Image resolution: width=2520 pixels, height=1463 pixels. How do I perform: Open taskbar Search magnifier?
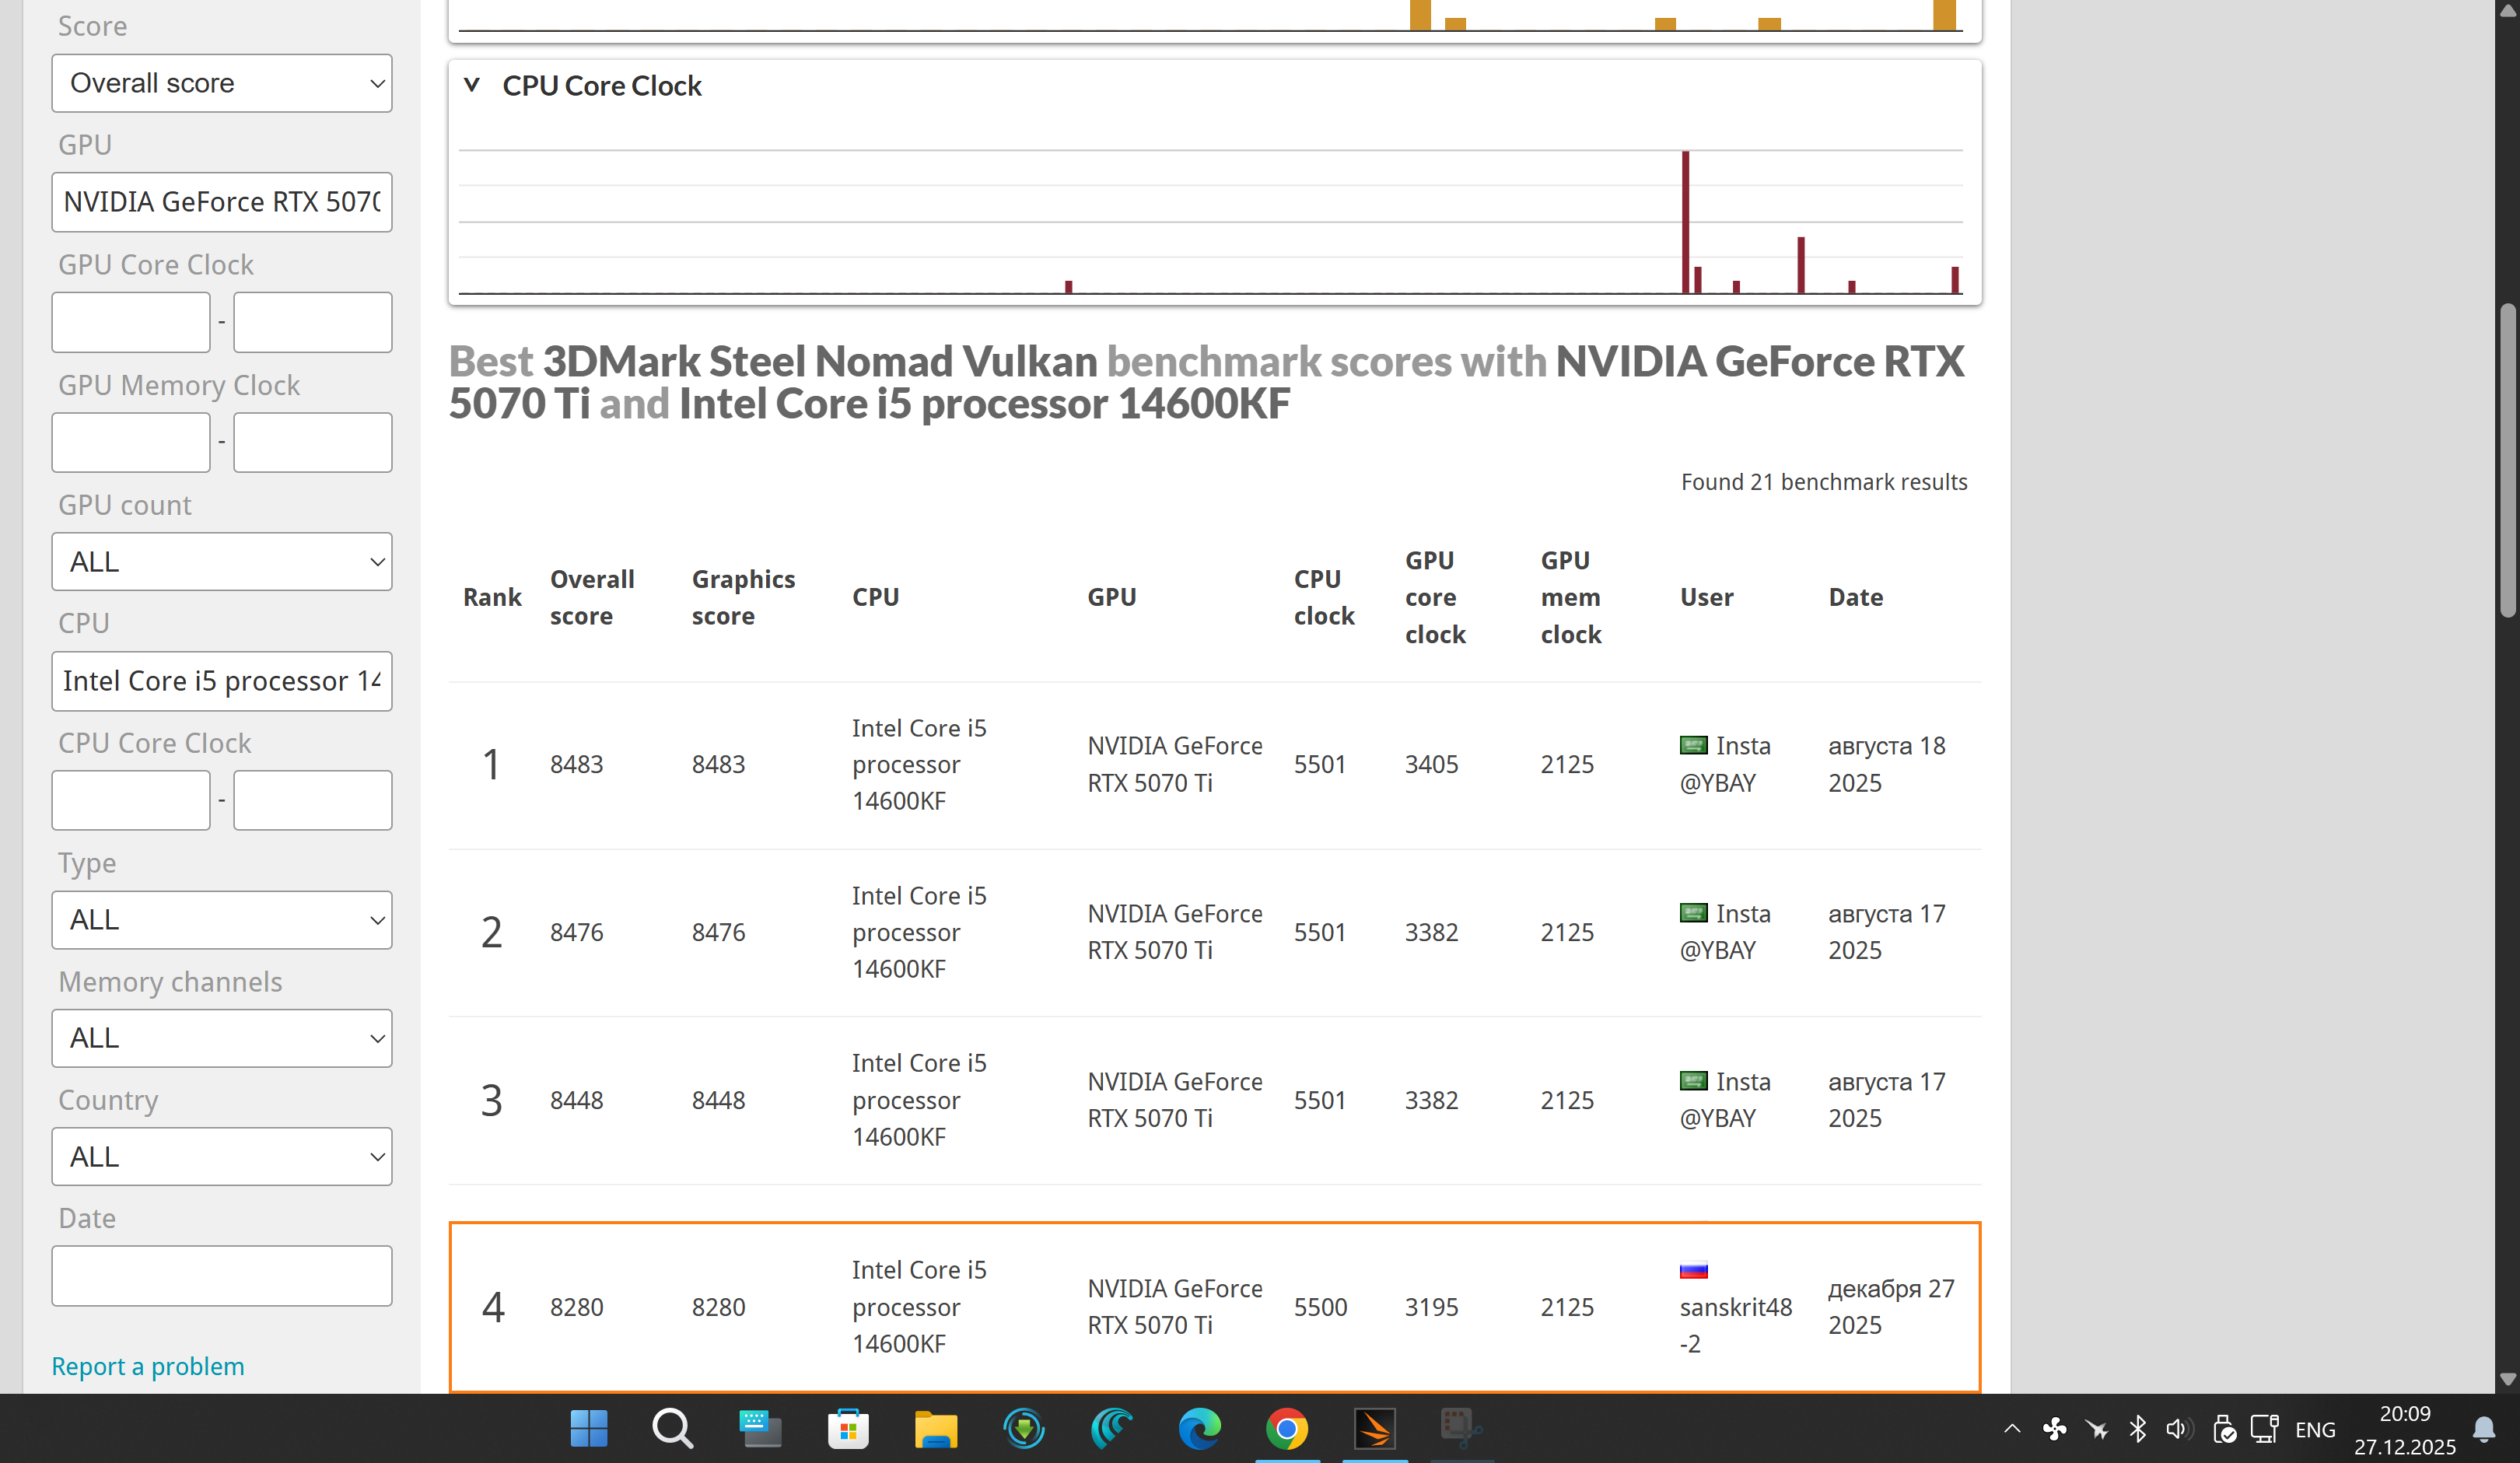pyautogui.click(x=672, y=1428)
